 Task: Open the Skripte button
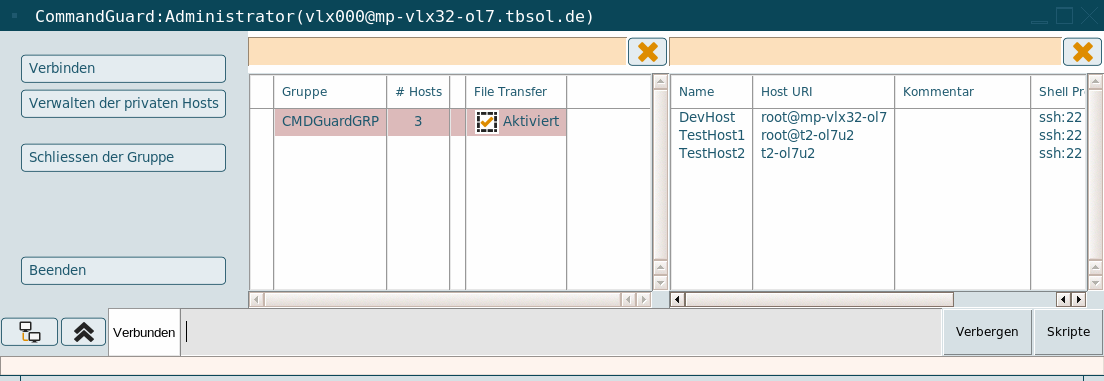tap(1068, 332)
